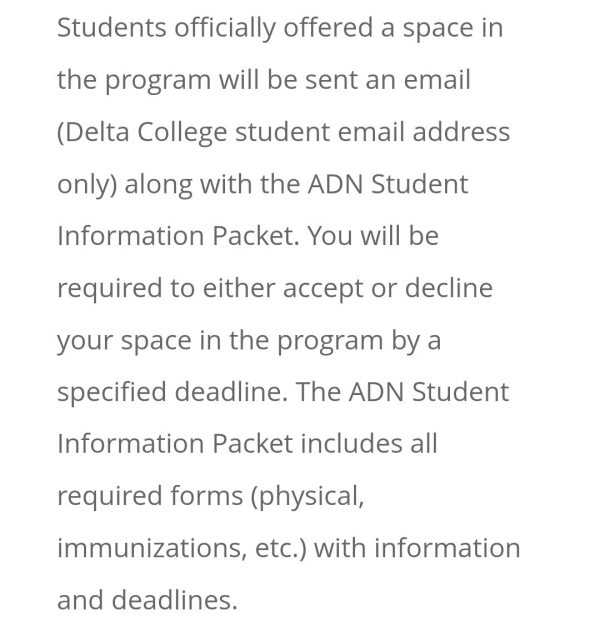Click the word "only)"
600x630 pixels.
[x=87, y=186]
